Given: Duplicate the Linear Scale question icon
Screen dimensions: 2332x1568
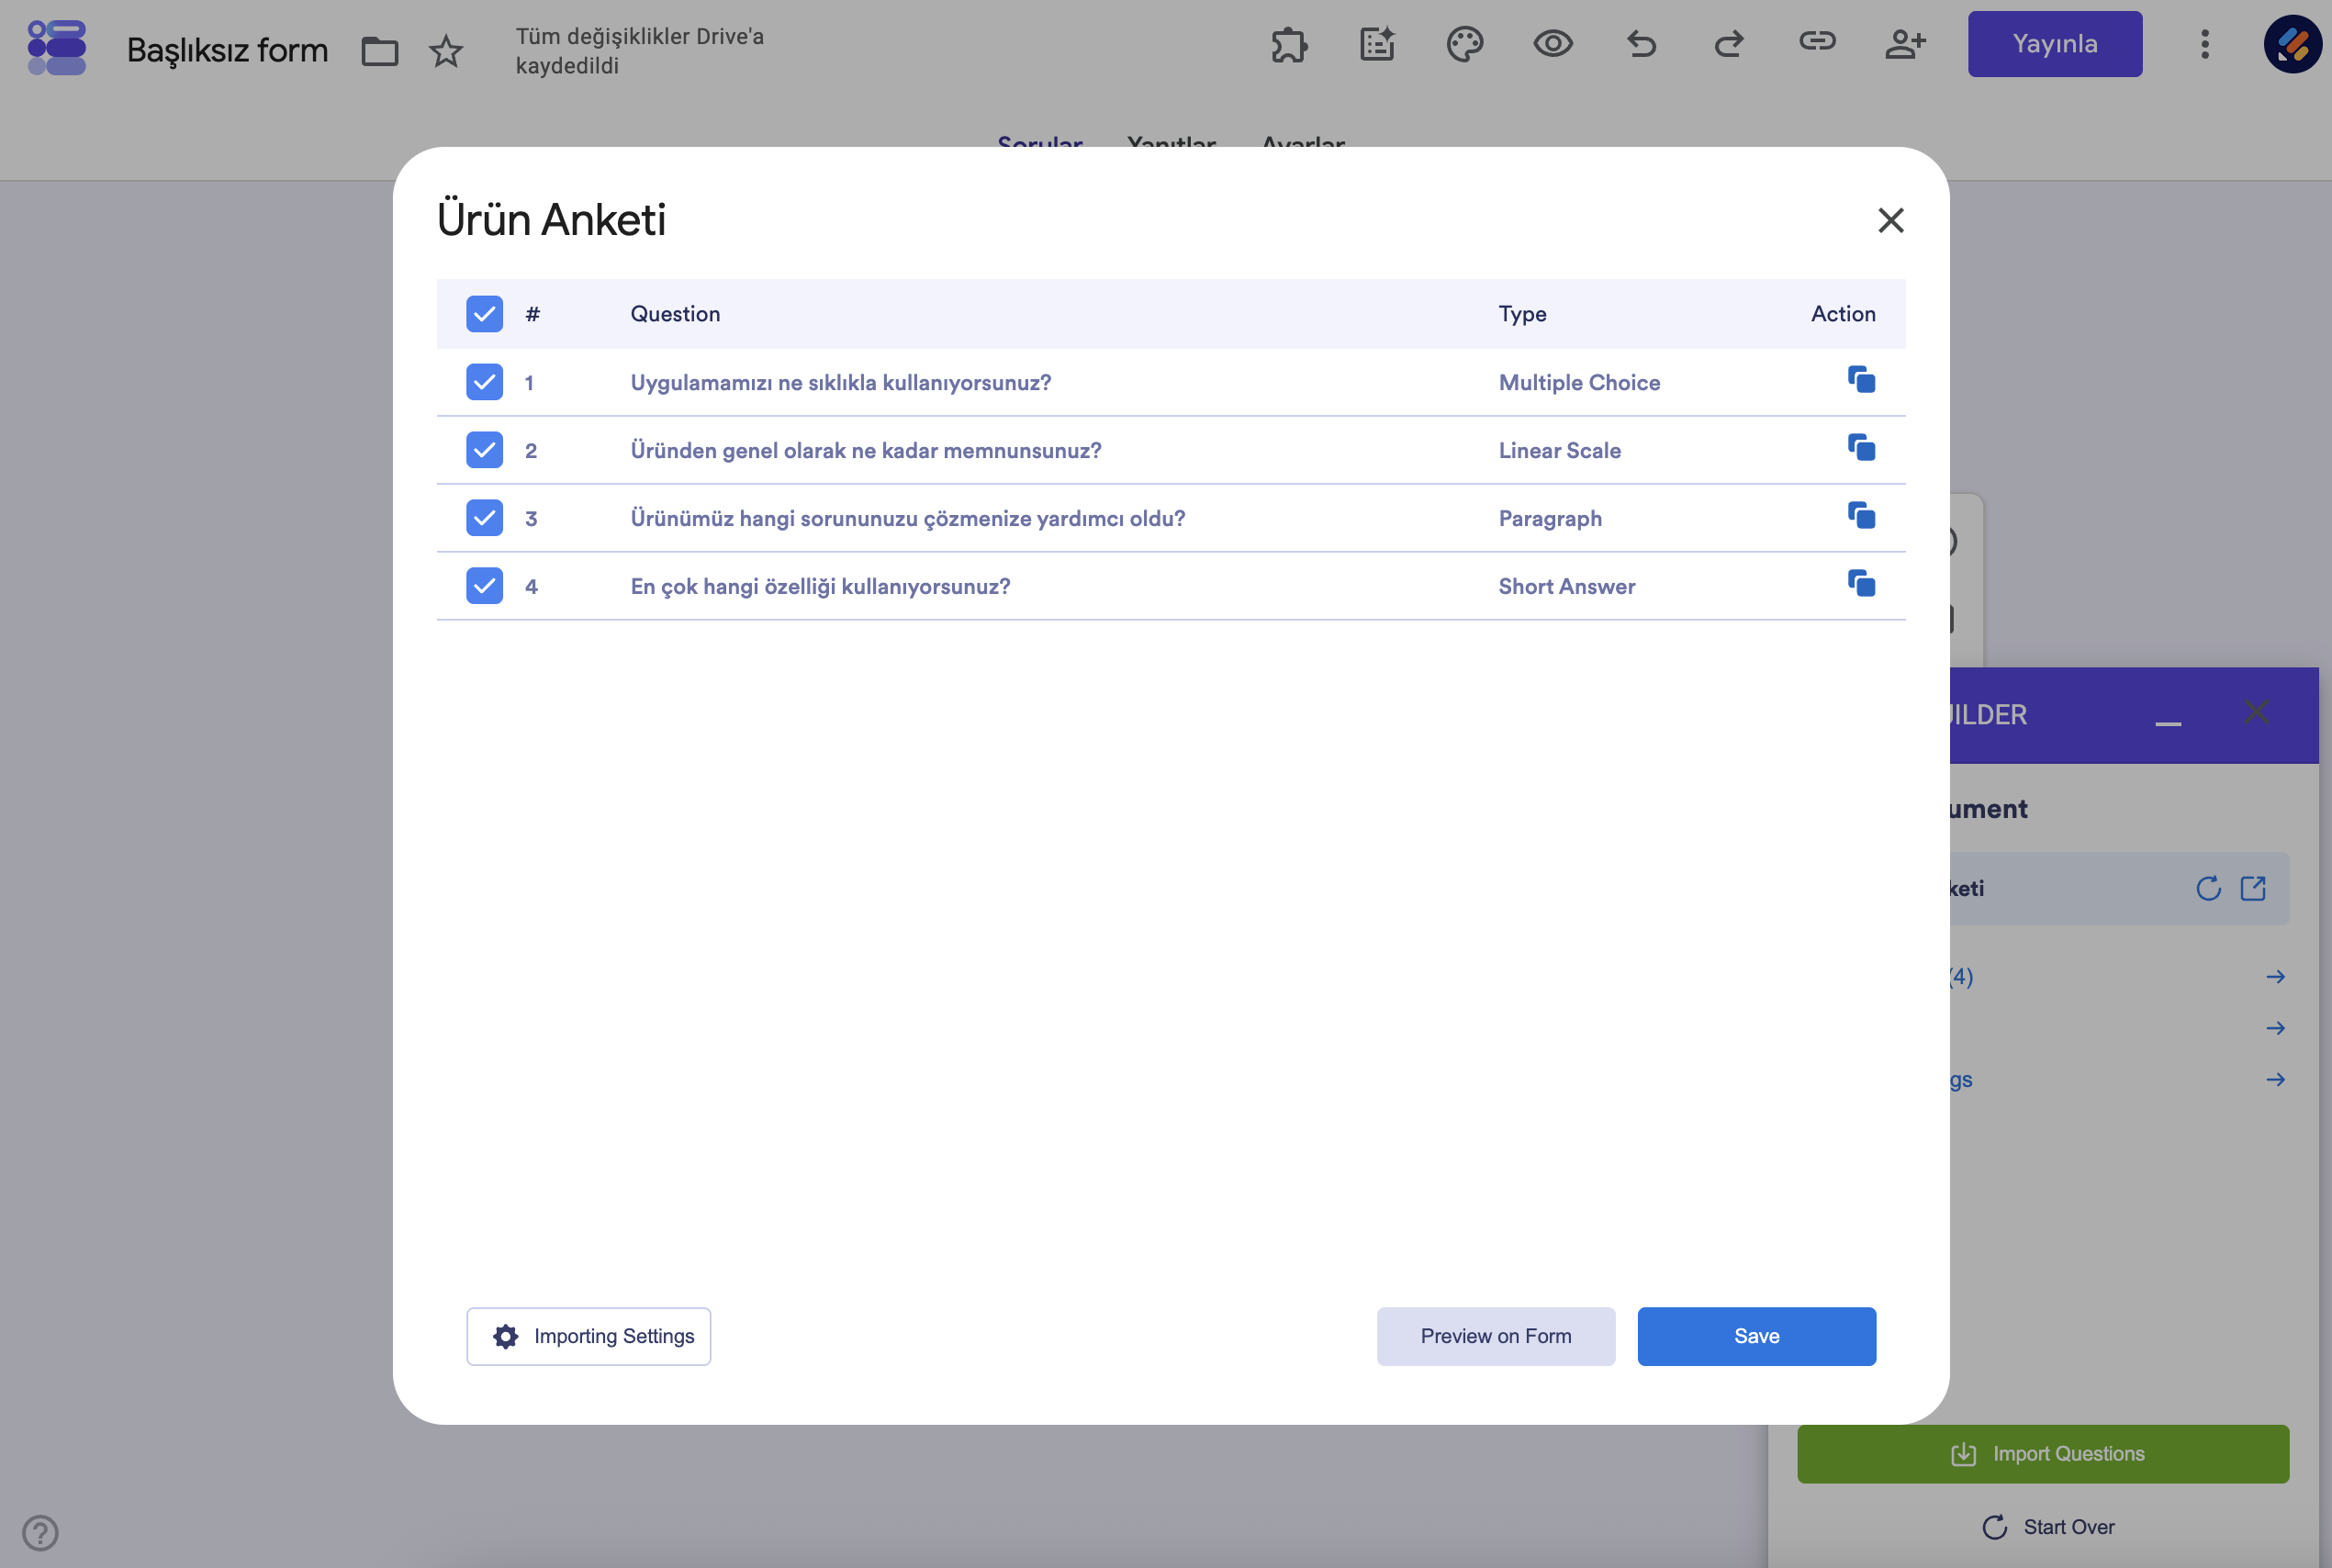Looking at the screenshot, I should (x=1861, y=448).
